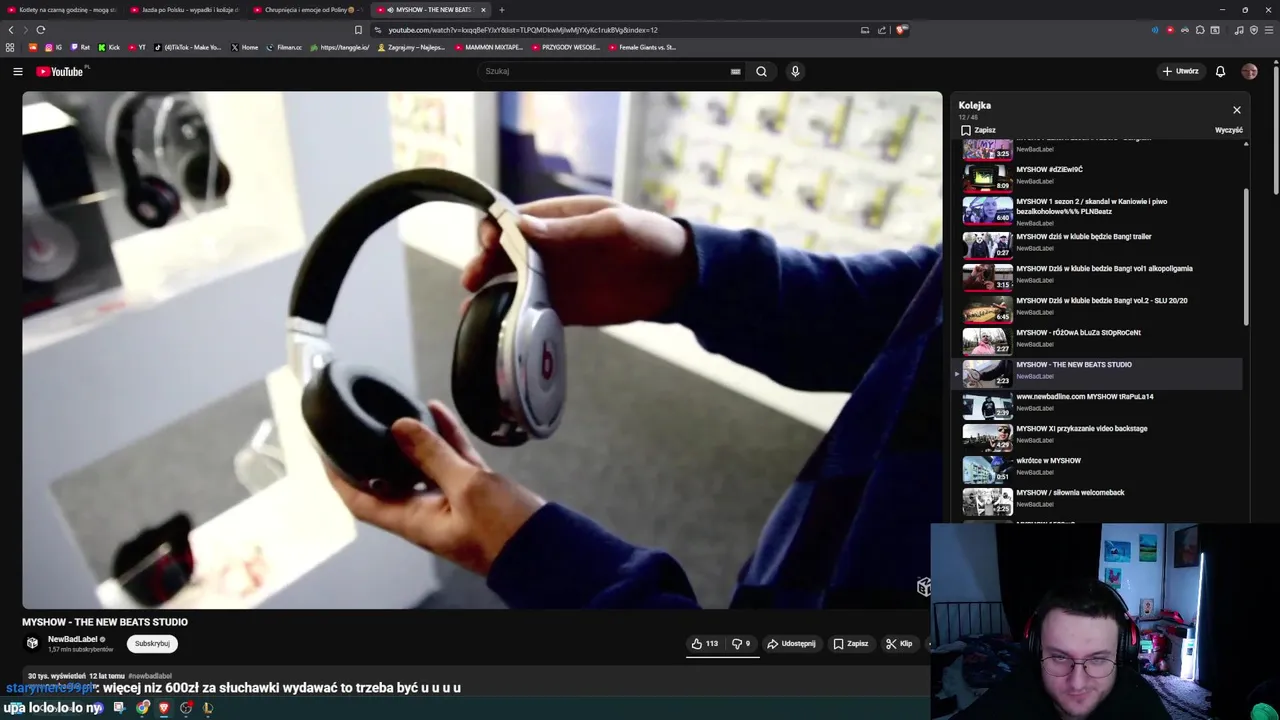Open the apps grid icon in bookmarks bar

pos(10,47)
